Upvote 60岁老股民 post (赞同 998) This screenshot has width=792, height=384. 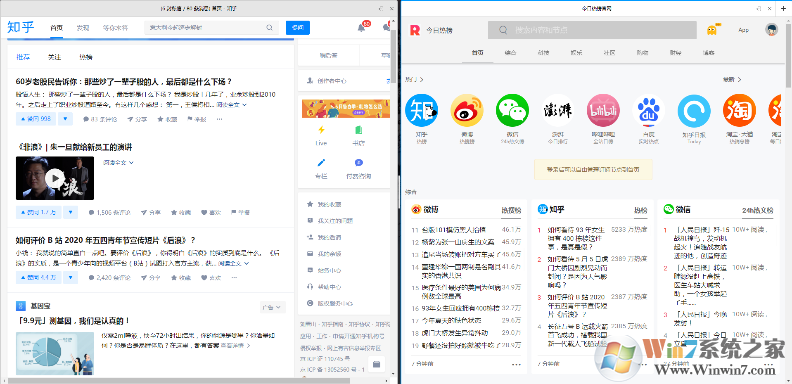(36, 119)
